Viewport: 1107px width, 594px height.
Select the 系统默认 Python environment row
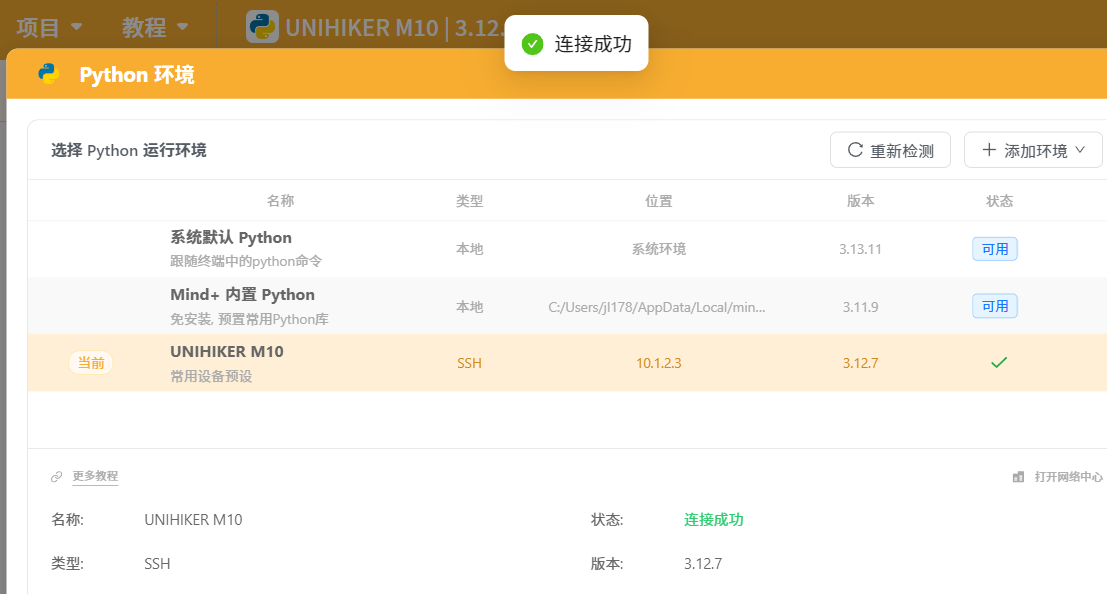click(x=568, y=249)
